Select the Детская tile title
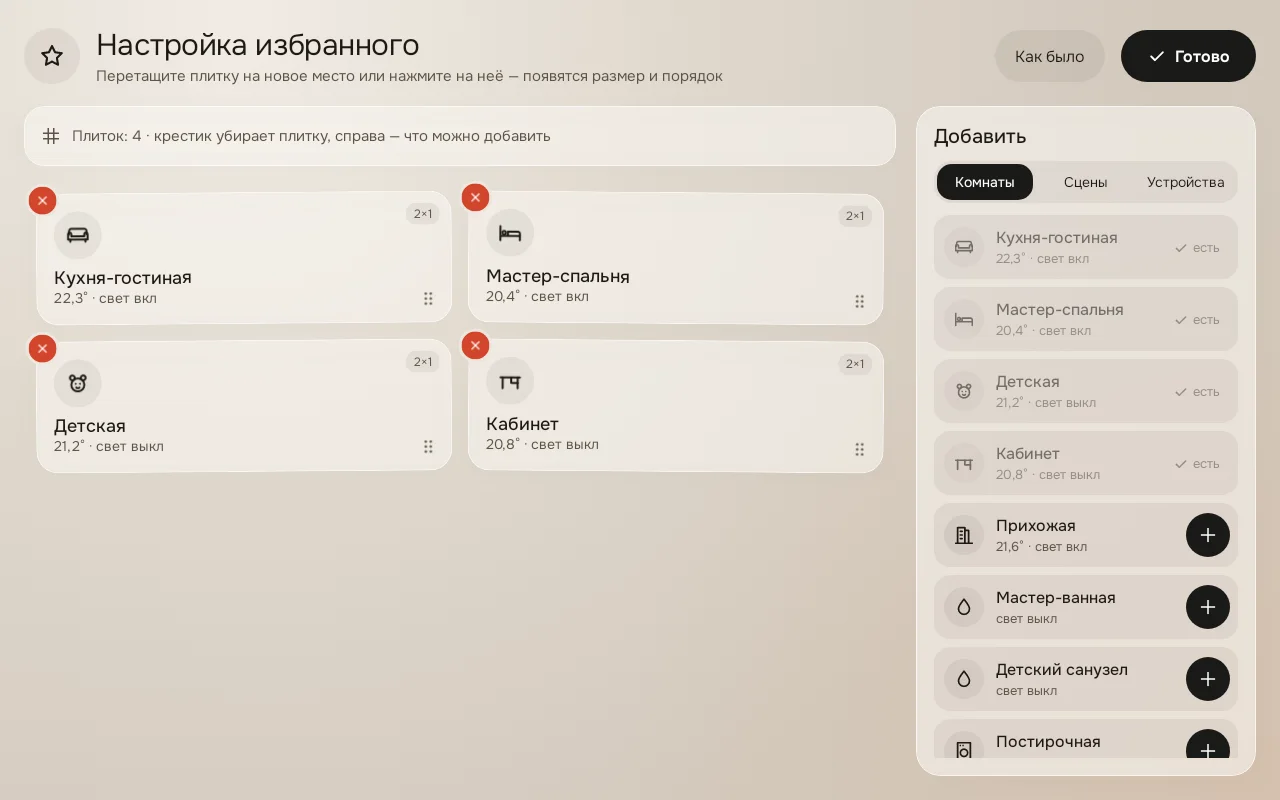The height and width of the screenshot is (800, 1280). point(90,426)
